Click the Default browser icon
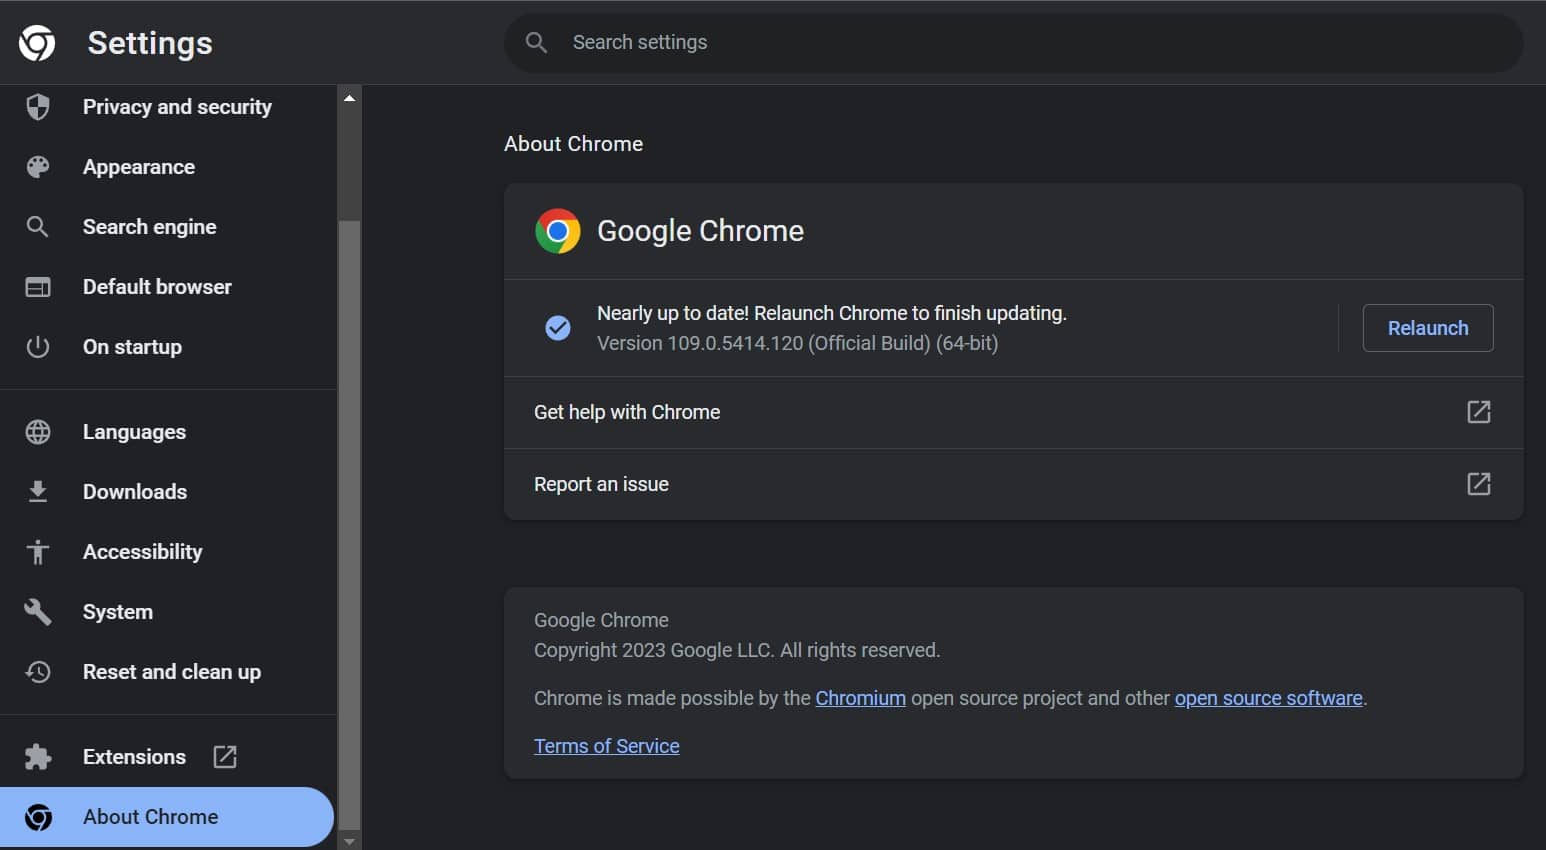Screen dimensions: 1546x850 click(x=37, y=287)
